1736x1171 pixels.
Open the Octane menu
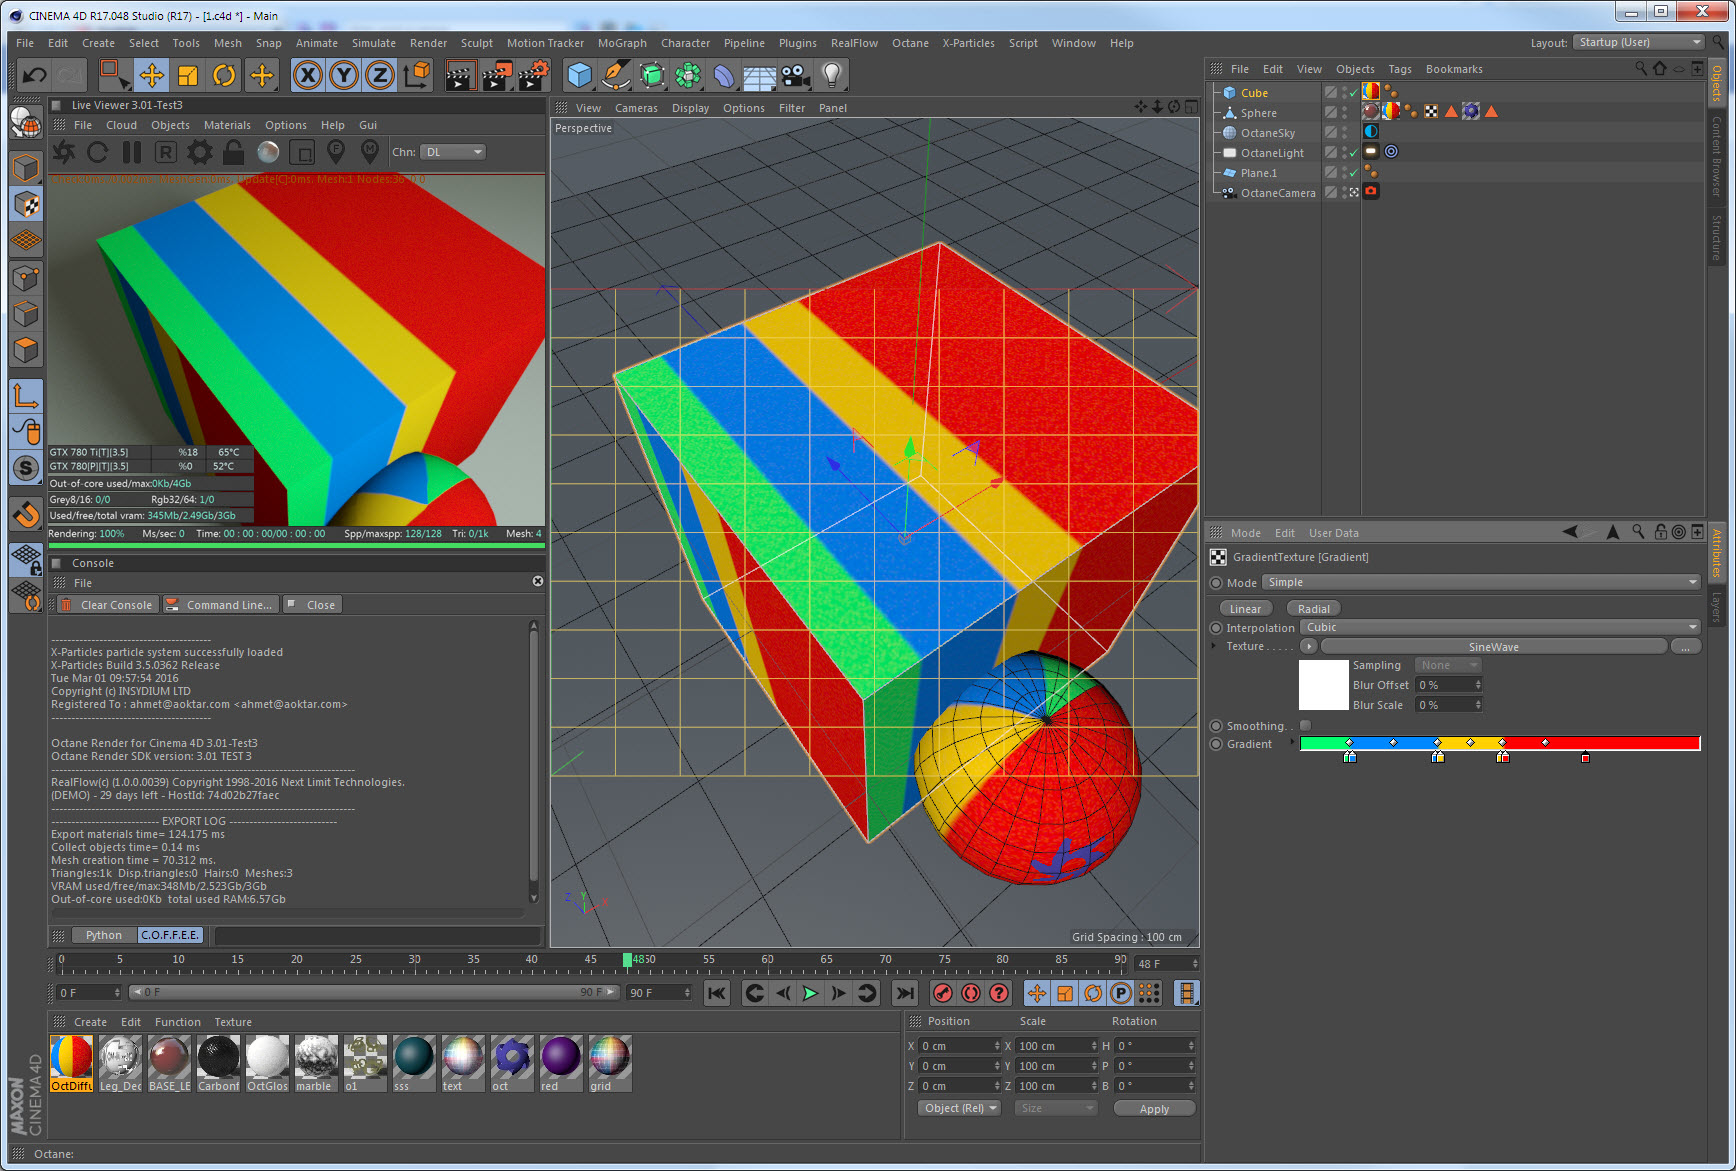[910, 43]
